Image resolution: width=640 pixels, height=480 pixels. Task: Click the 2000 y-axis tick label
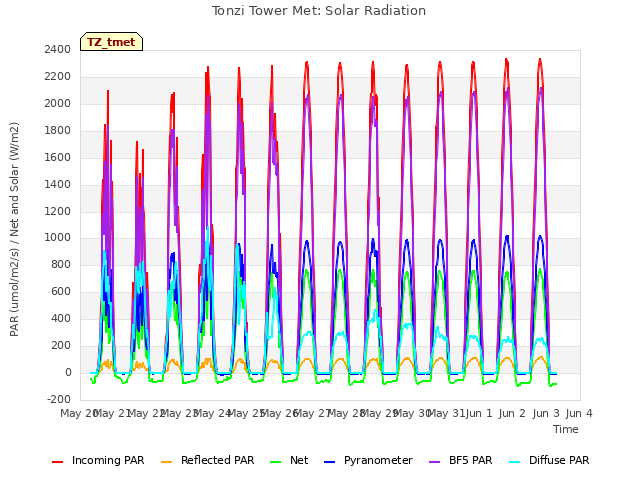[x=58, y=103]
